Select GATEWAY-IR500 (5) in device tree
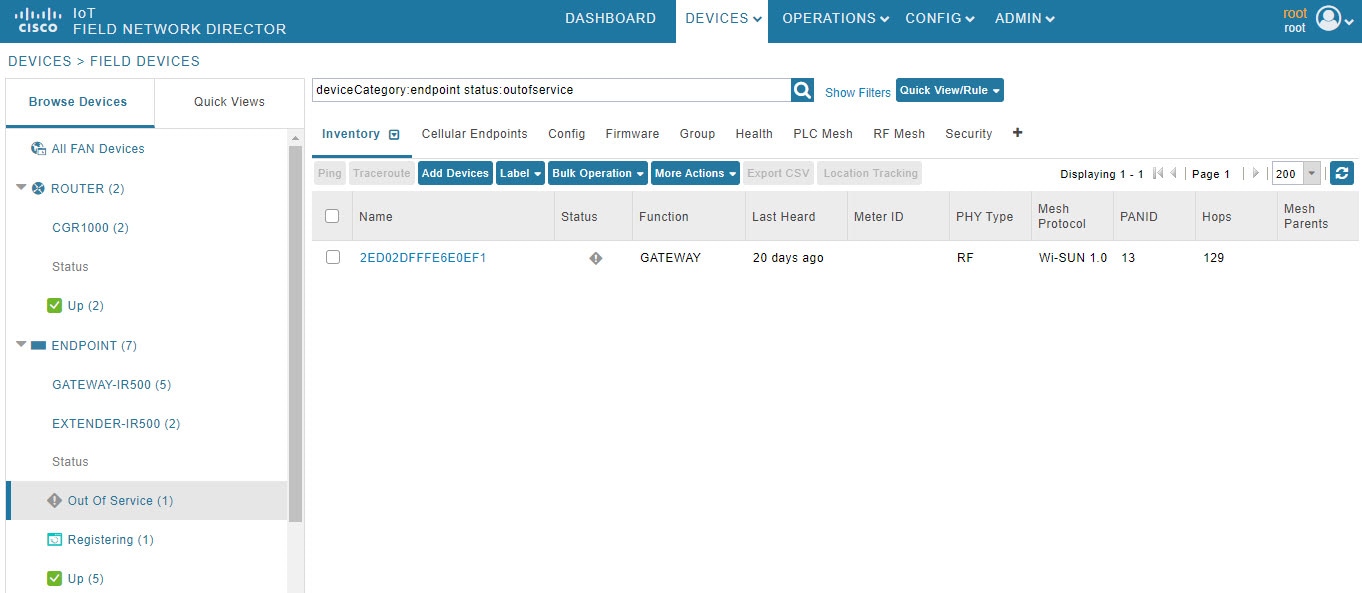The height and width of the screenshot is (593, 1362). (112, 385)
